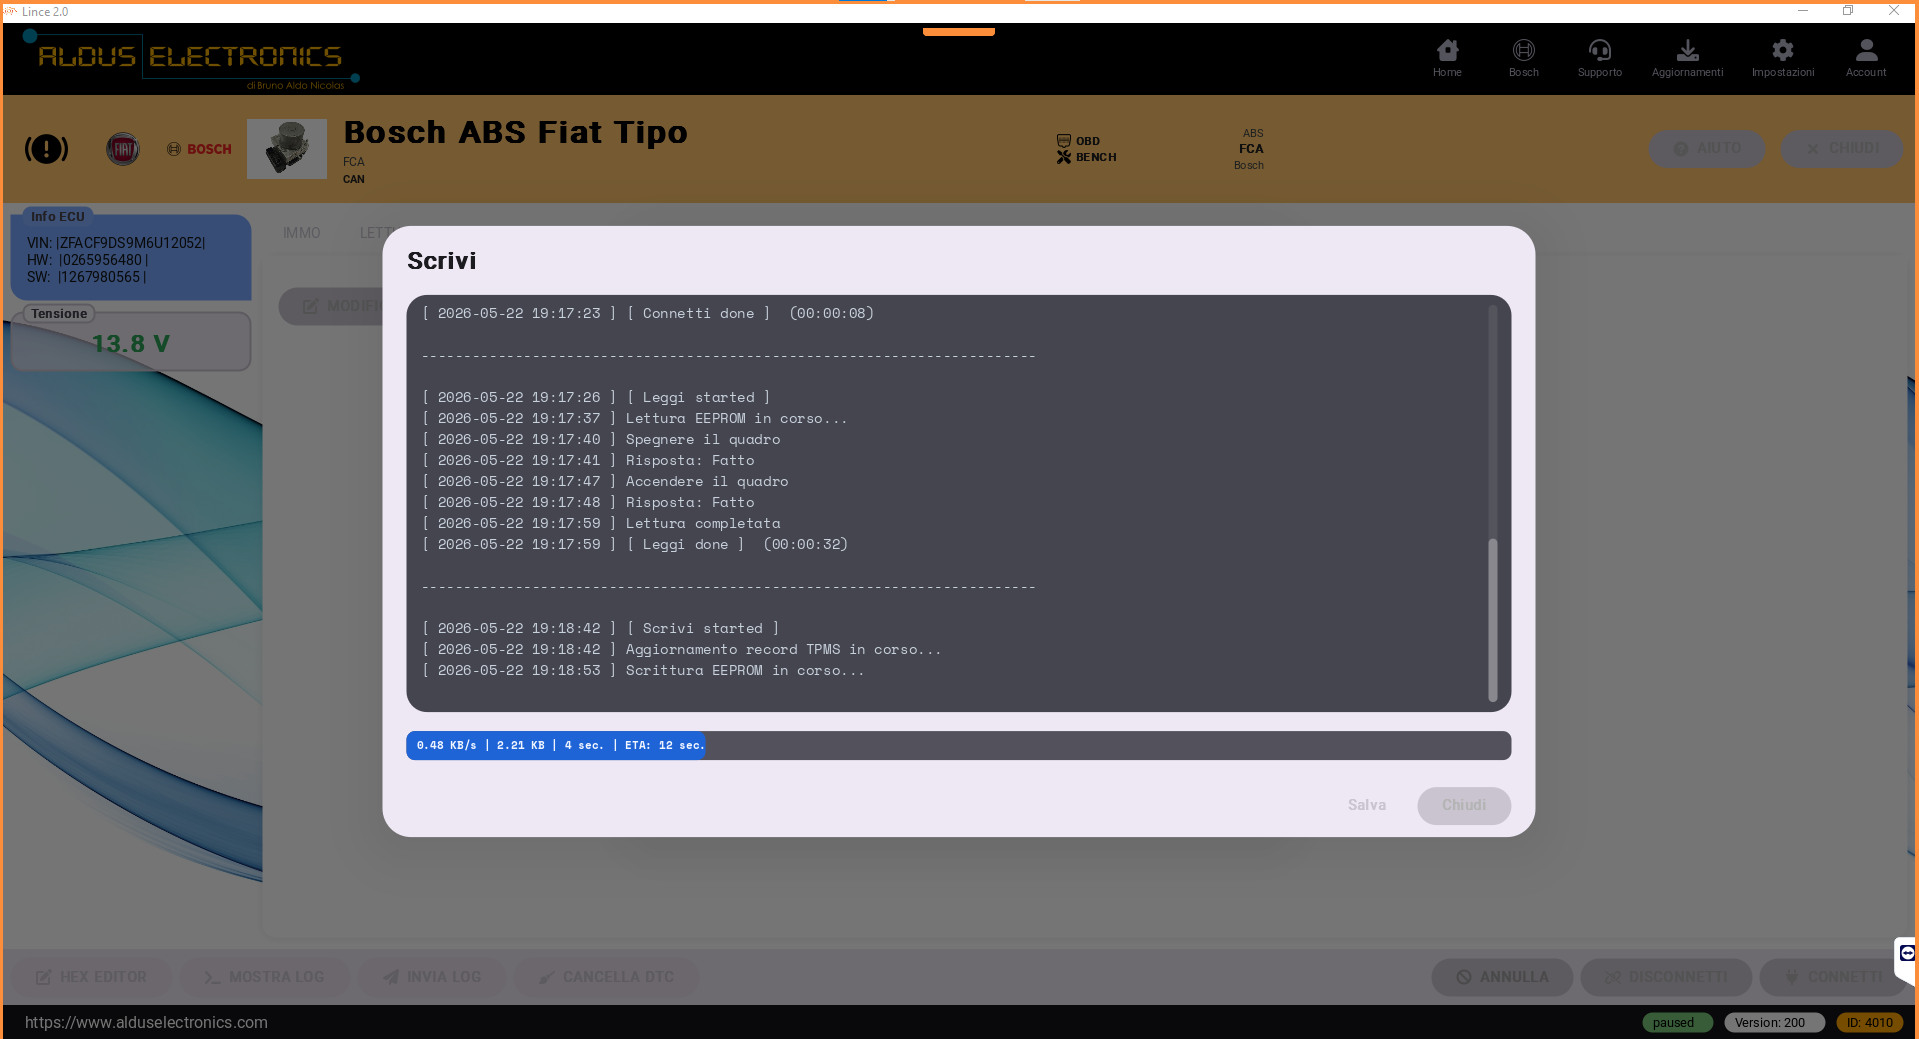The height and width of the screenshot is (1039, 1919).
Task: Click the INVIA LOG button
Action: point(432,977)
